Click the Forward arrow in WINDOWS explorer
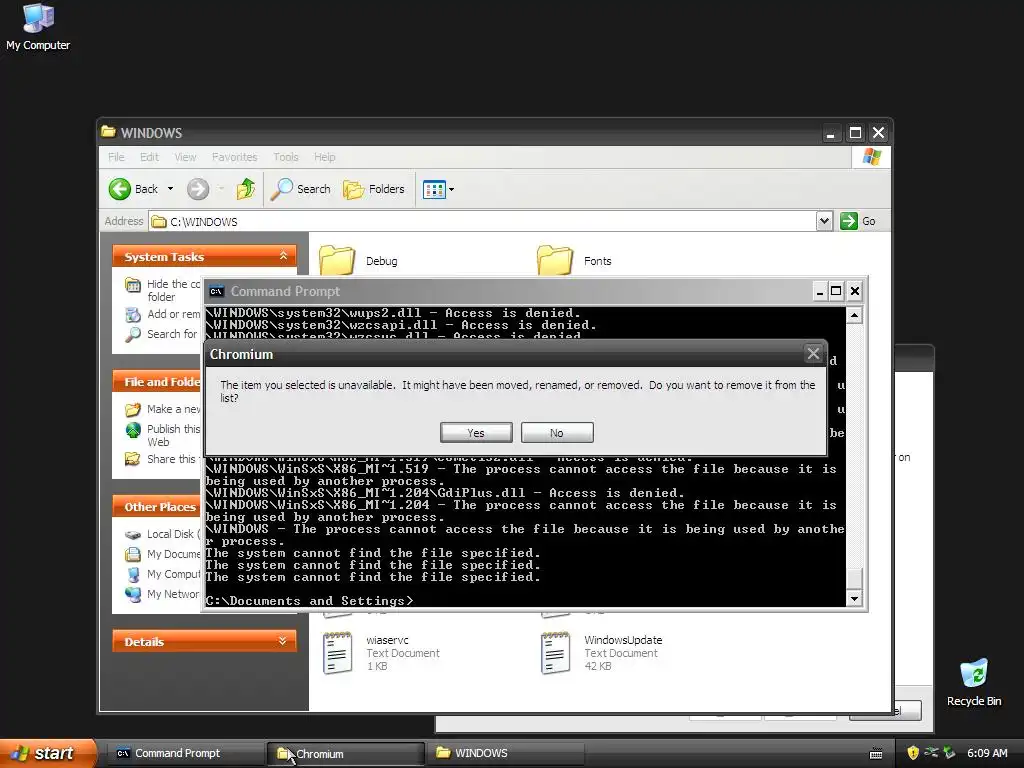Viewport: 1024px width, 768px height. pyautogui.click(x=198, y=189)
